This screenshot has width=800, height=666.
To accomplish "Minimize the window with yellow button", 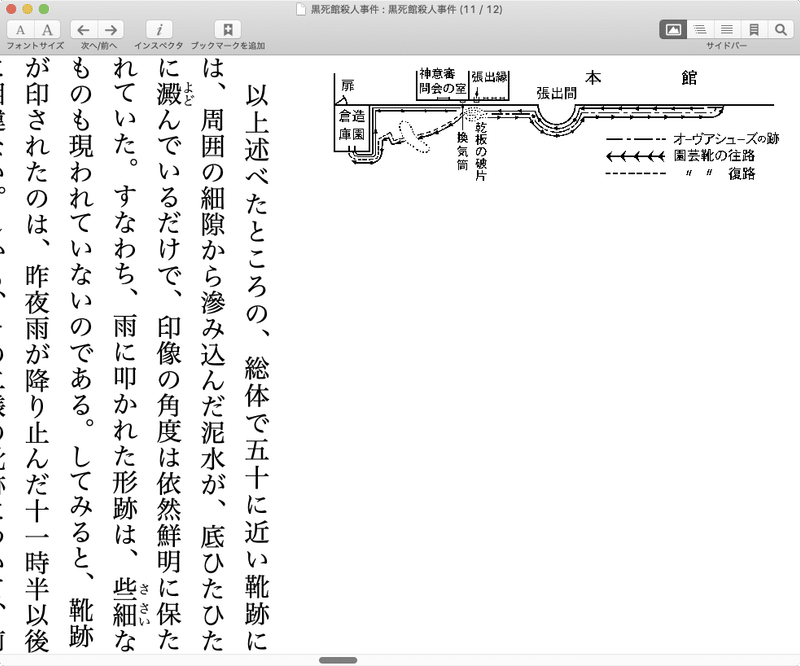I will pyautogui.click(x=28, y=9).
